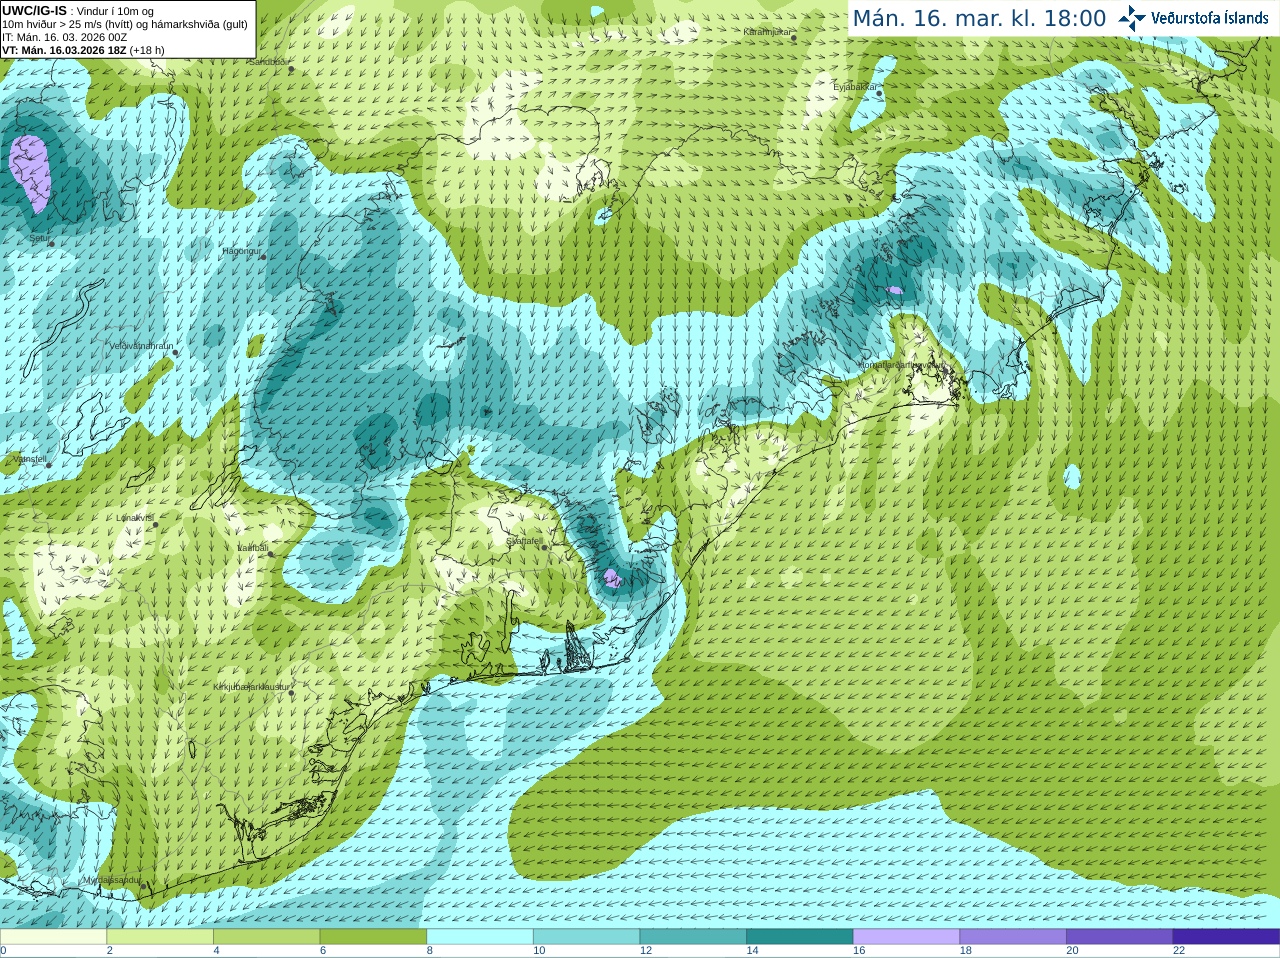Click the 14–16 m/s dark teal legend swatch

coord(800,937)
